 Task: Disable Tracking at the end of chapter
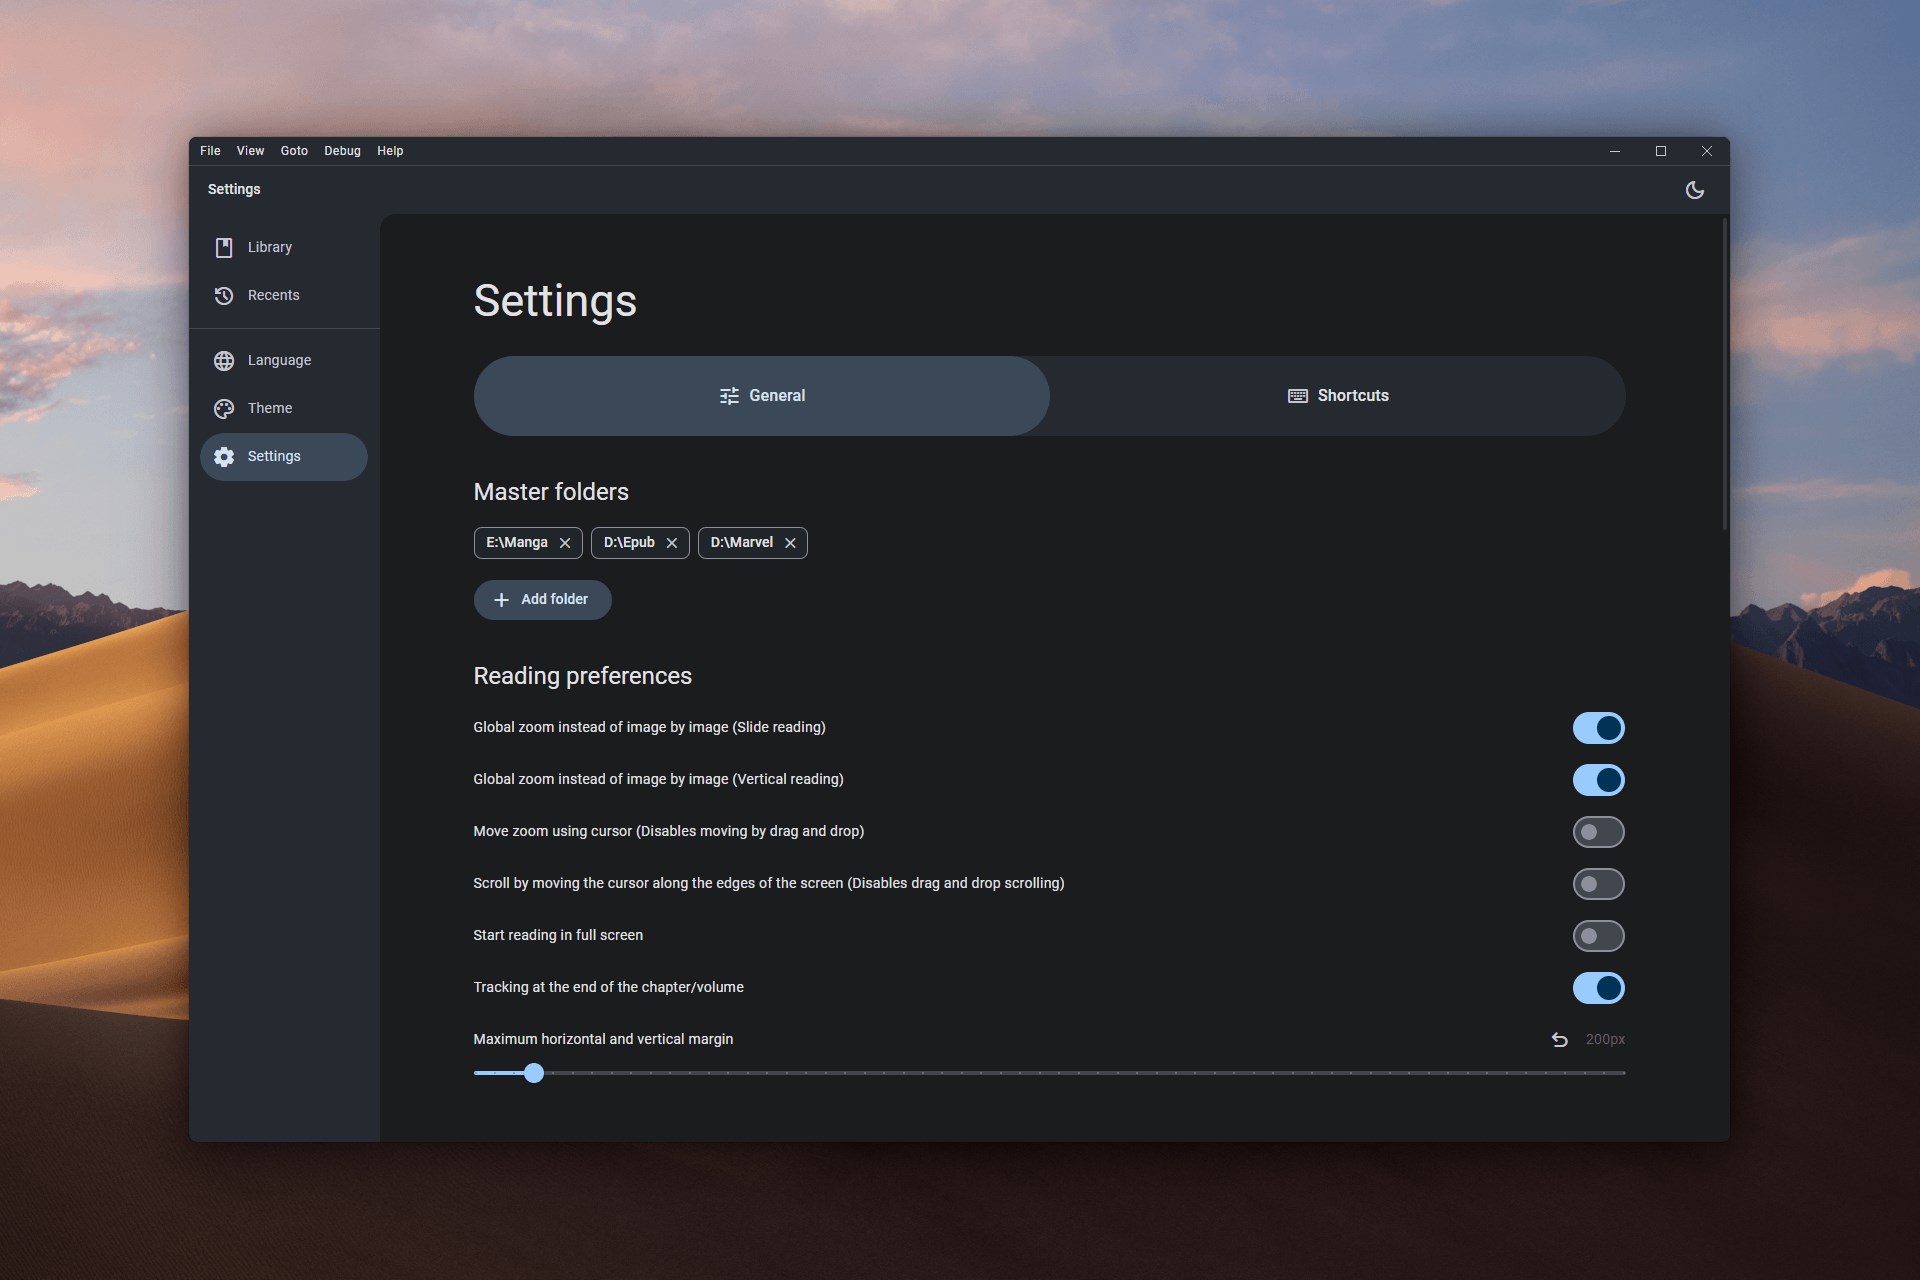pyautogui.click(x=1598, y=988)
